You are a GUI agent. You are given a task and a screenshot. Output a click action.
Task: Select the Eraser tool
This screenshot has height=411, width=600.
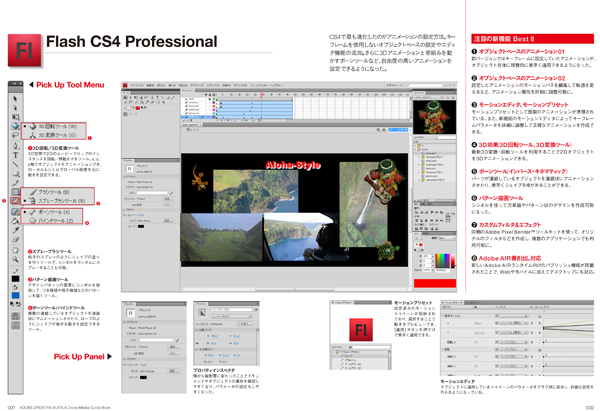pos(15,240)
